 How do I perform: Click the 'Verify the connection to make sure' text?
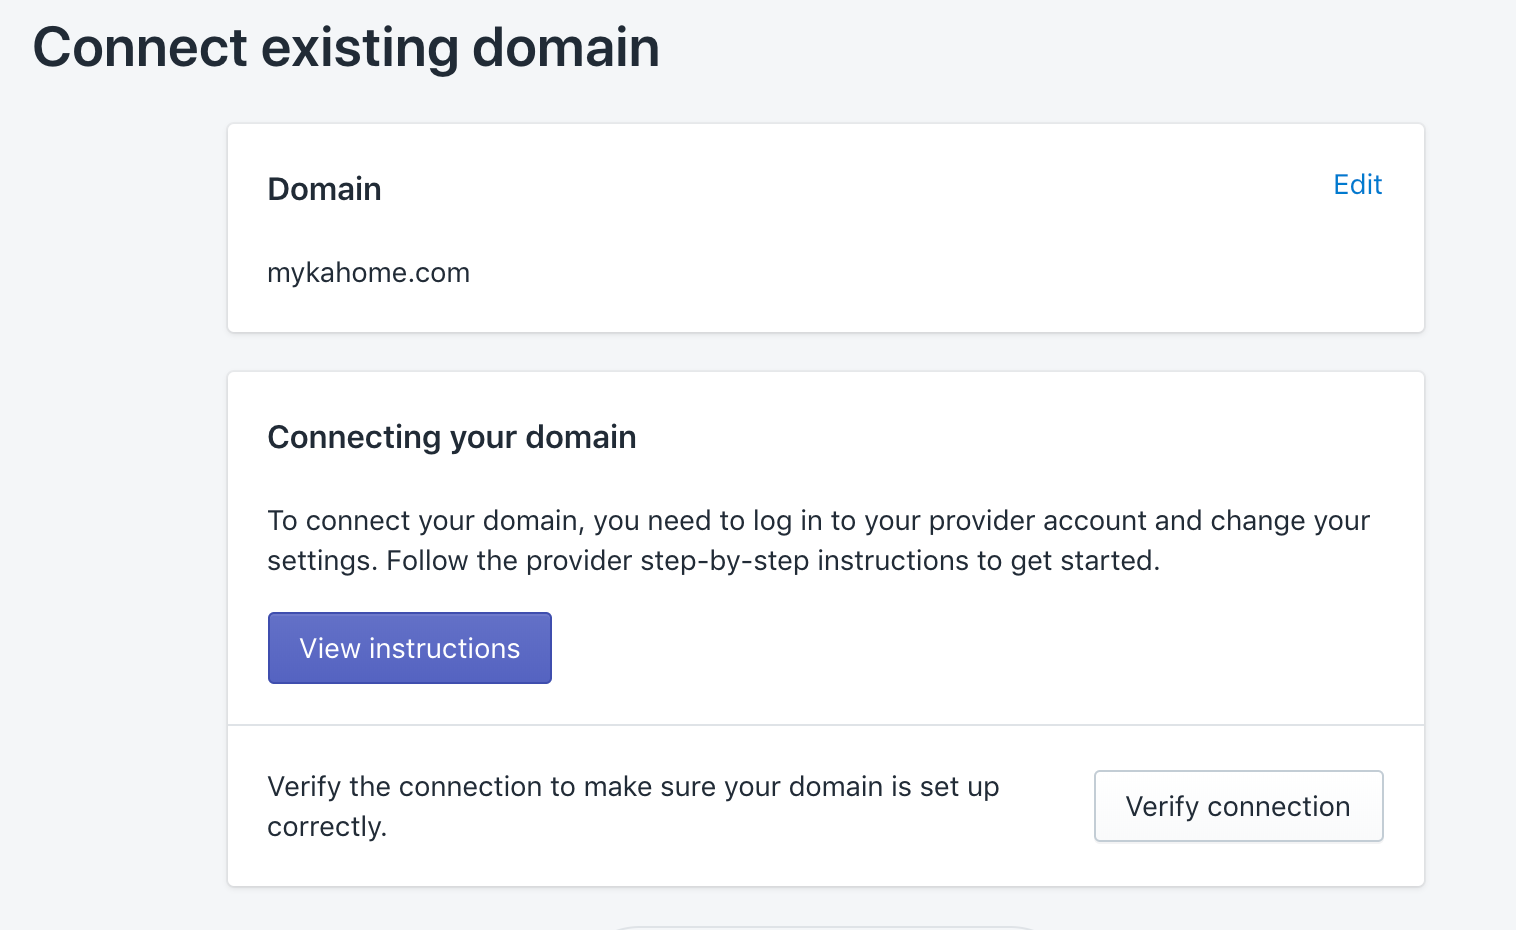(633, 806)
